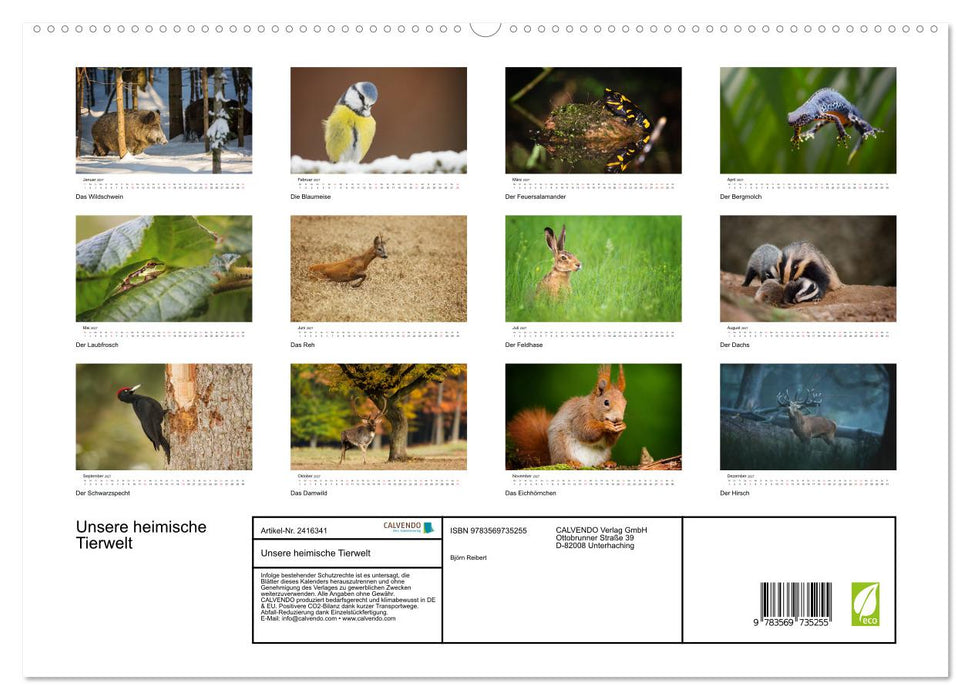Click the calendar hanger notch

click(x=485, y=29)
